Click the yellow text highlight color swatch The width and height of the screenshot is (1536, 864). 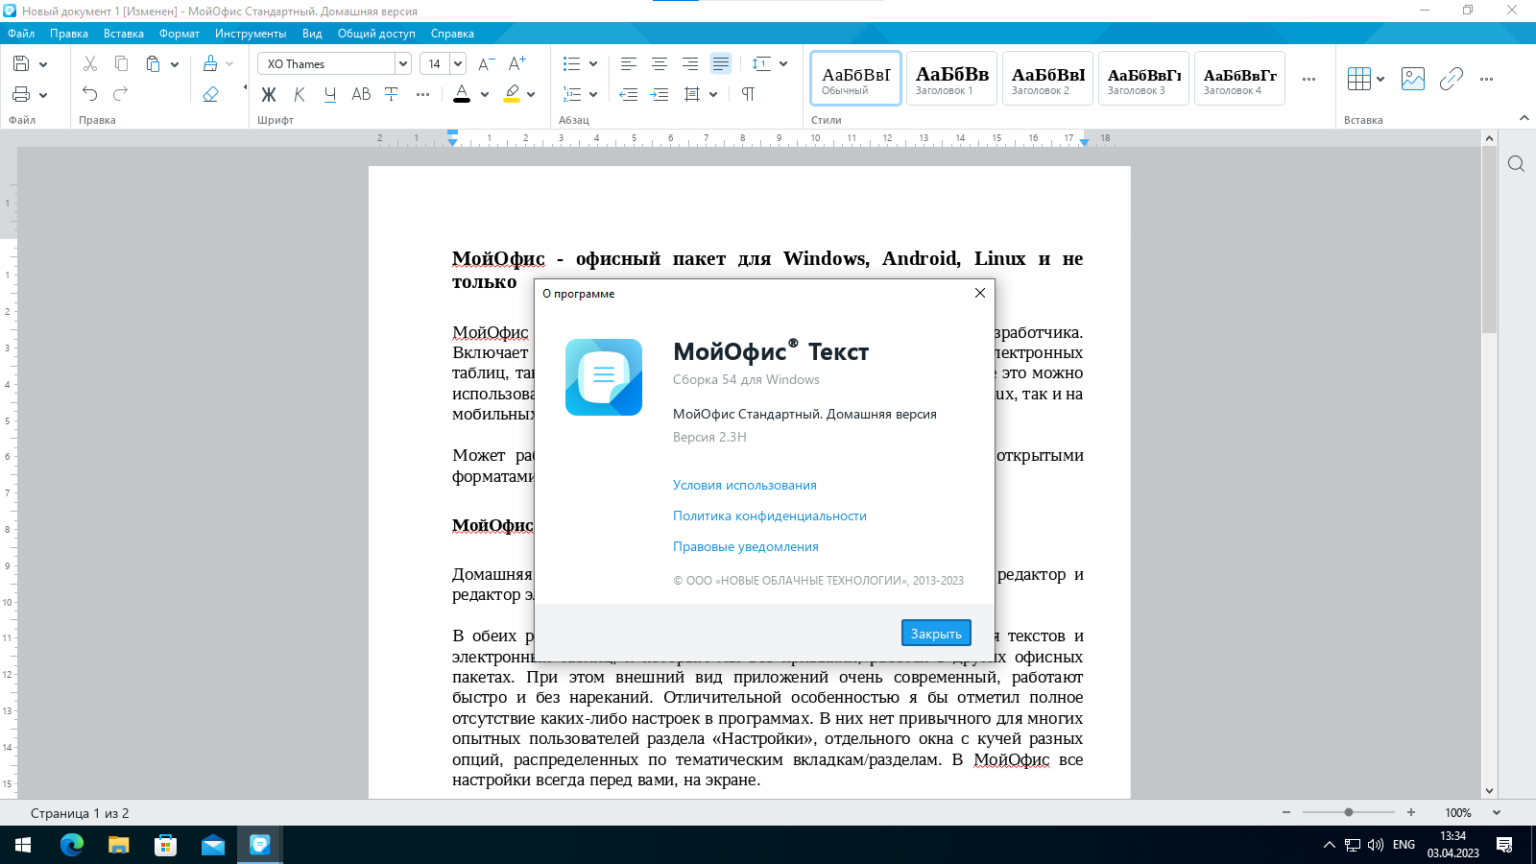pyautogui.click(x=512, y=94)
